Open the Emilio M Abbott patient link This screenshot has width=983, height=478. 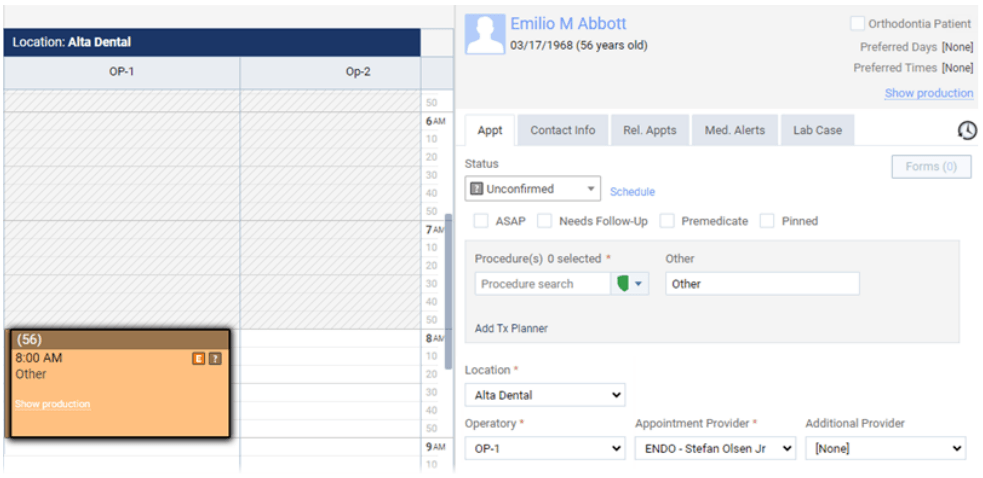pos(568,24)
